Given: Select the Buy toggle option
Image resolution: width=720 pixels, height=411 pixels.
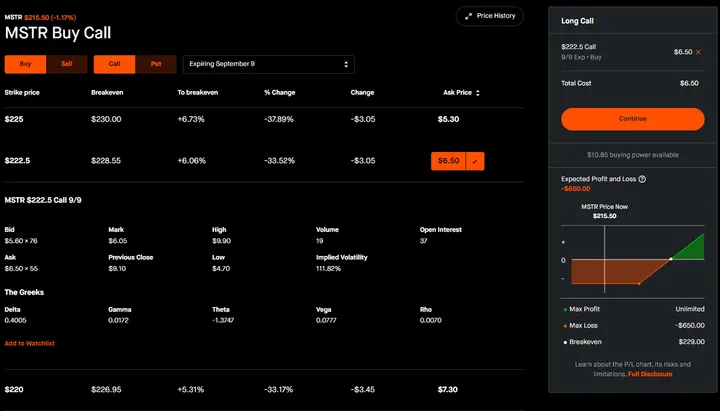Looking at the screenshot, I should tap(25, 64).
